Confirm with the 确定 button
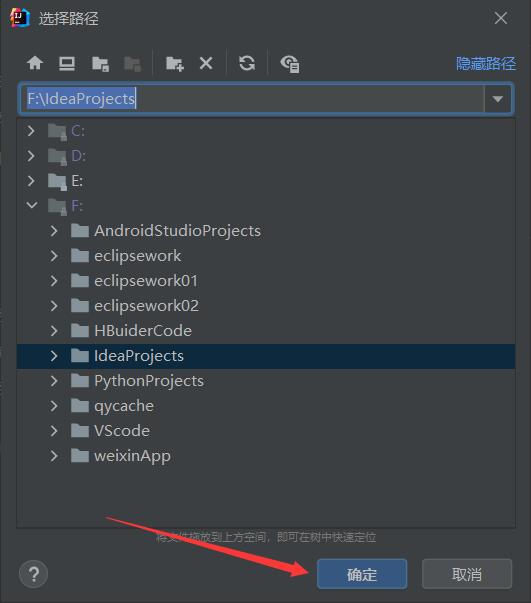531x603 pixels. (362, 574)
